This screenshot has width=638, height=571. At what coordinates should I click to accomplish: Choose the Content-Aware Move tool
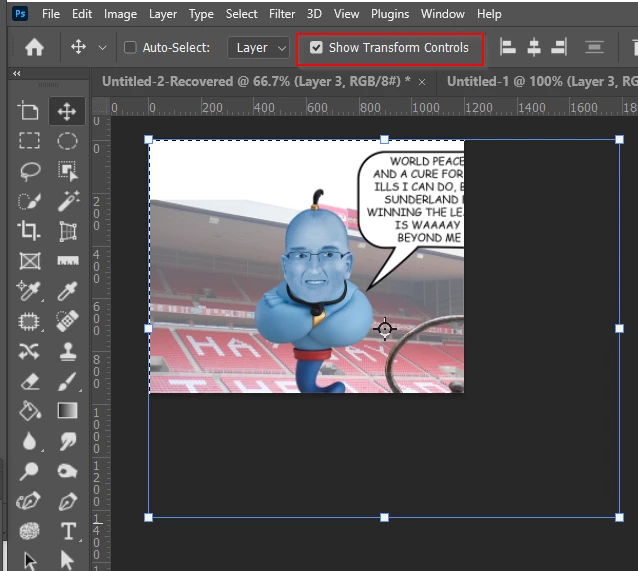click(29, 351)
